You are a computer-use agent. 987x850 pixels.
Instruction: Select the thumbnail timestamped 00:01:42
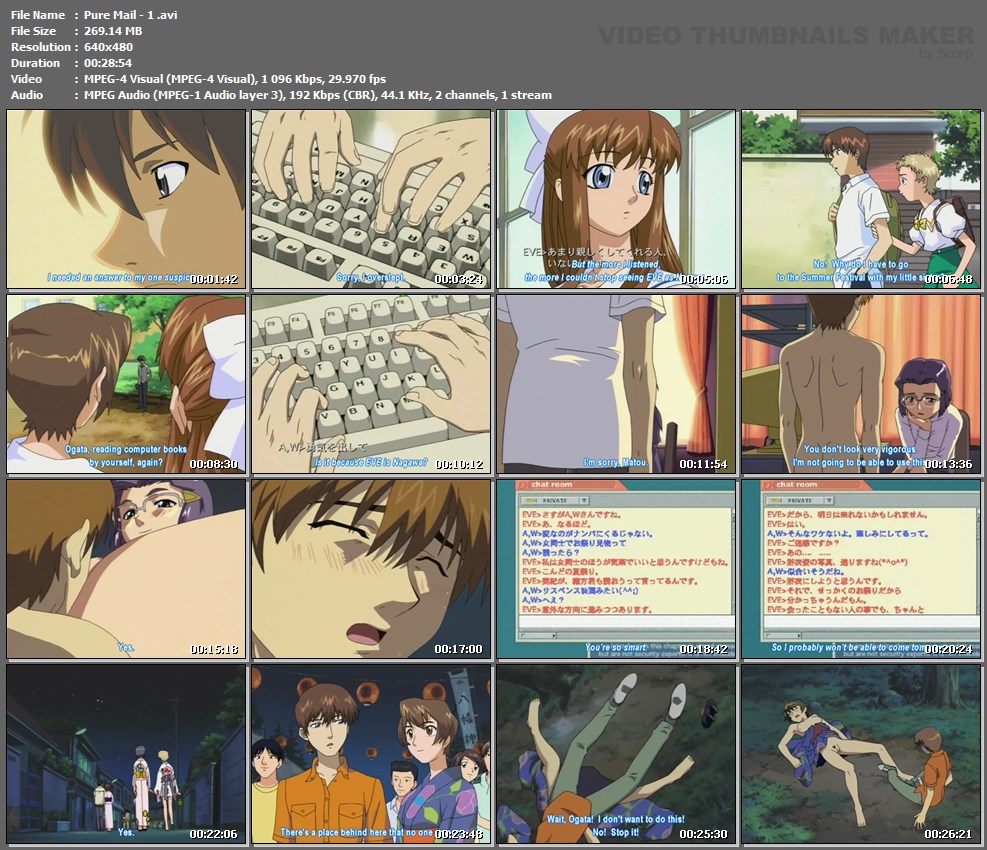(x=126, y=199)
